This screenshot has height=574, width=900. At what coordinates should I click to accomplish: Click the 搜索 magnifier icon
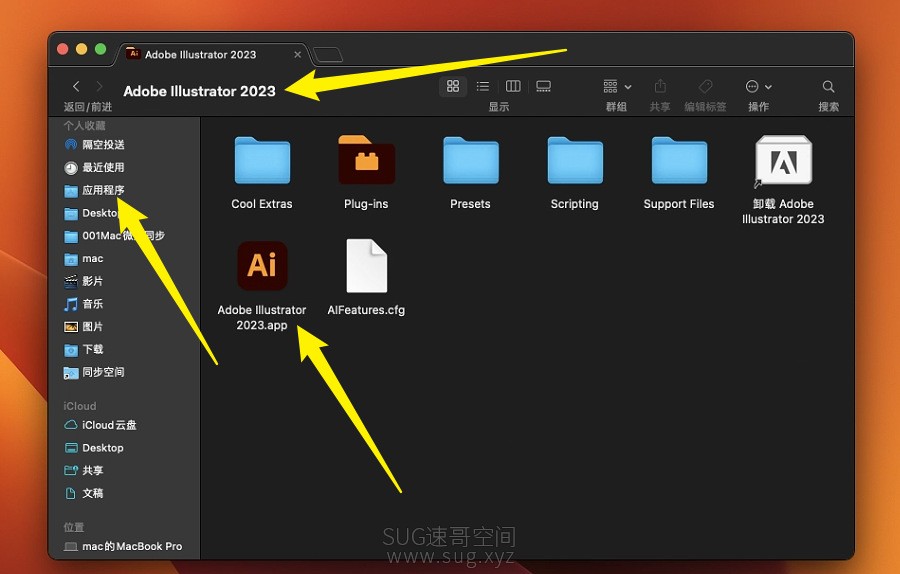(828, 86)
